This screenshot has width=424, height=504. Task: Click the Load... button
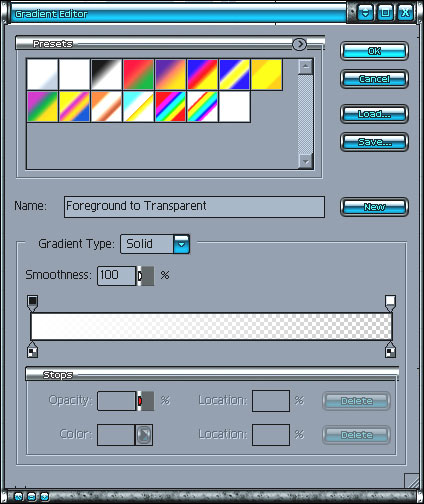coord(374,114)
